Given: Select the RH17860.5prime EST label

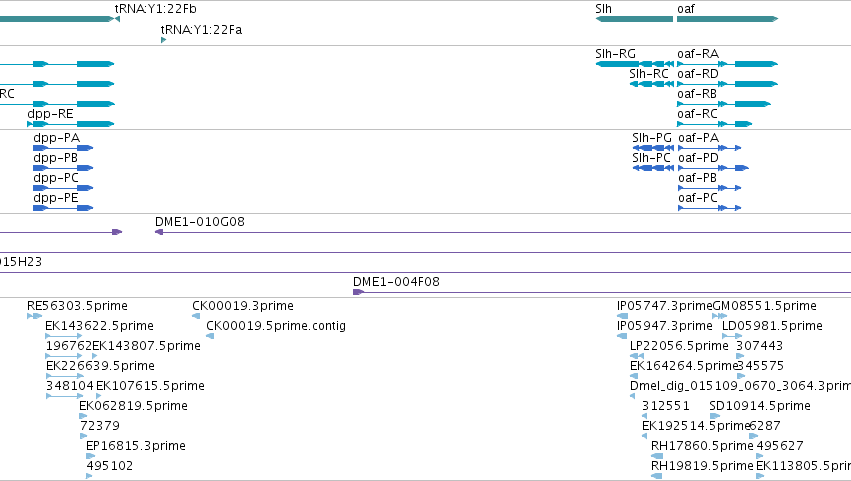Looking at the screenshot, I should pyautogui.click(x=702, y=446).
